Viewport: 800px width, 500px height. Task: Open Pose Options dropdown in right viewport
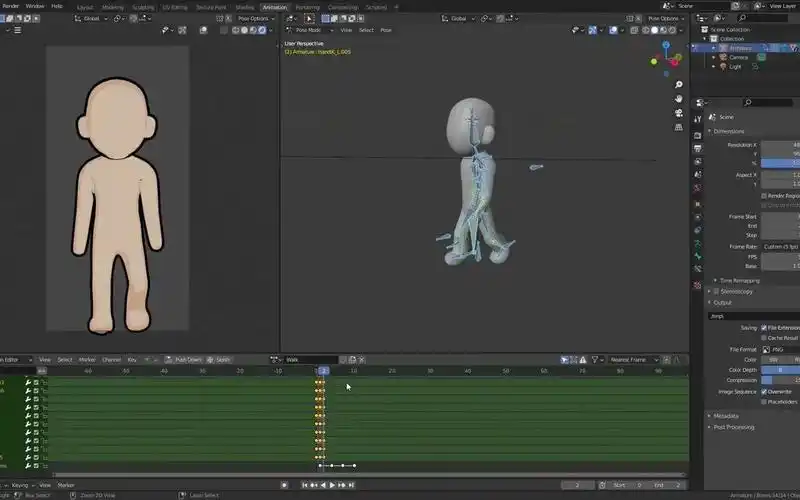(x=666, y=18)
